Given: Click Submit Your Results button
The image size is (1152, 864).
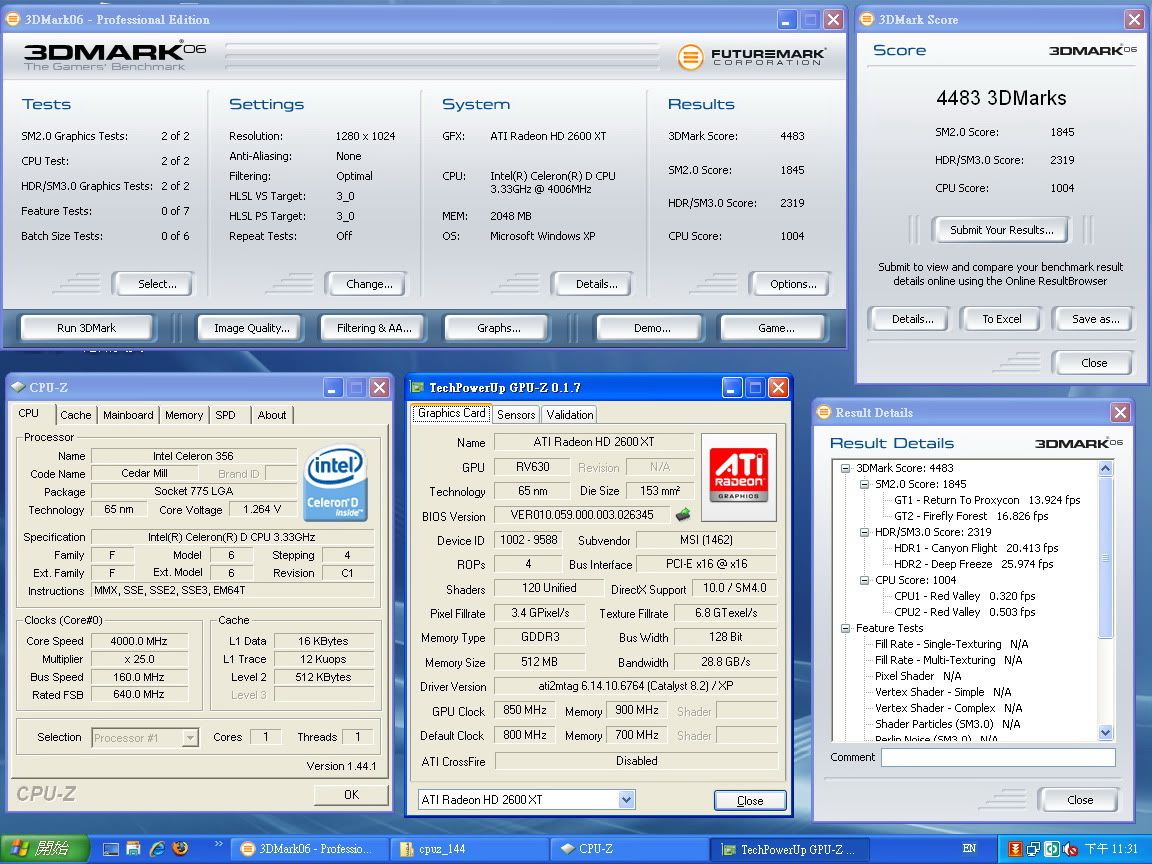Looking at the screenshot, I should [1002, 230].
